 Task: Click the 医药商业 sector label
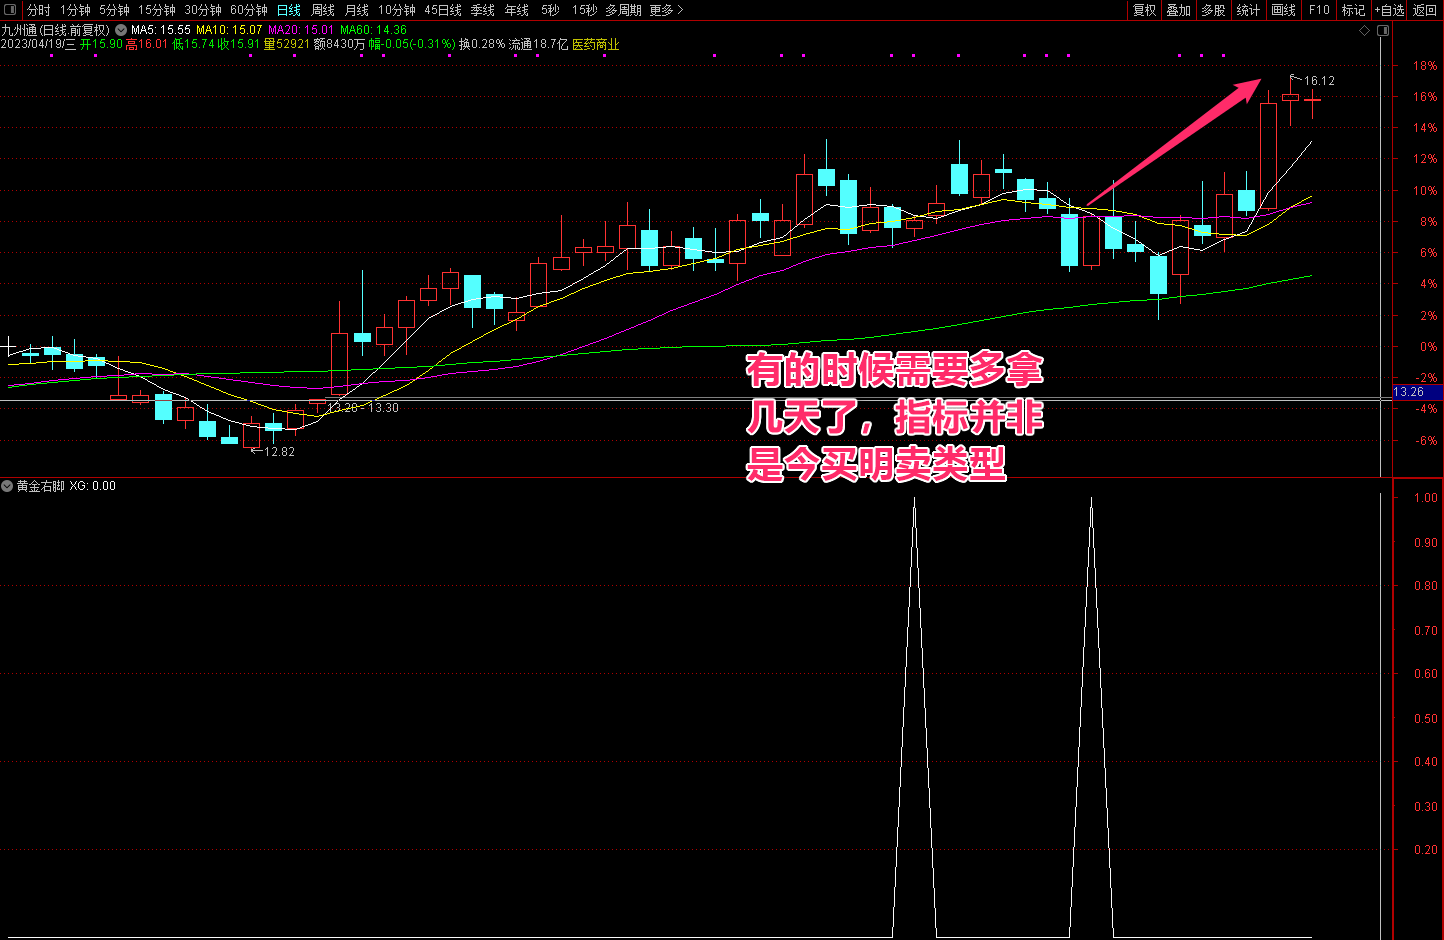click(x=596, y=44)
